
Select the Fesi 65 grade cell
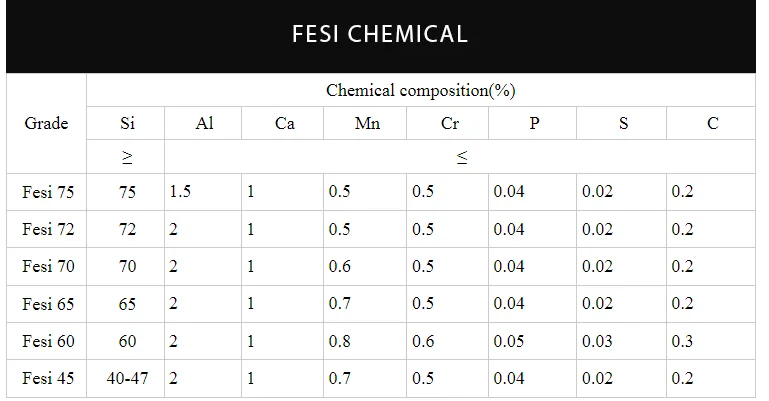tap(47, 304)
